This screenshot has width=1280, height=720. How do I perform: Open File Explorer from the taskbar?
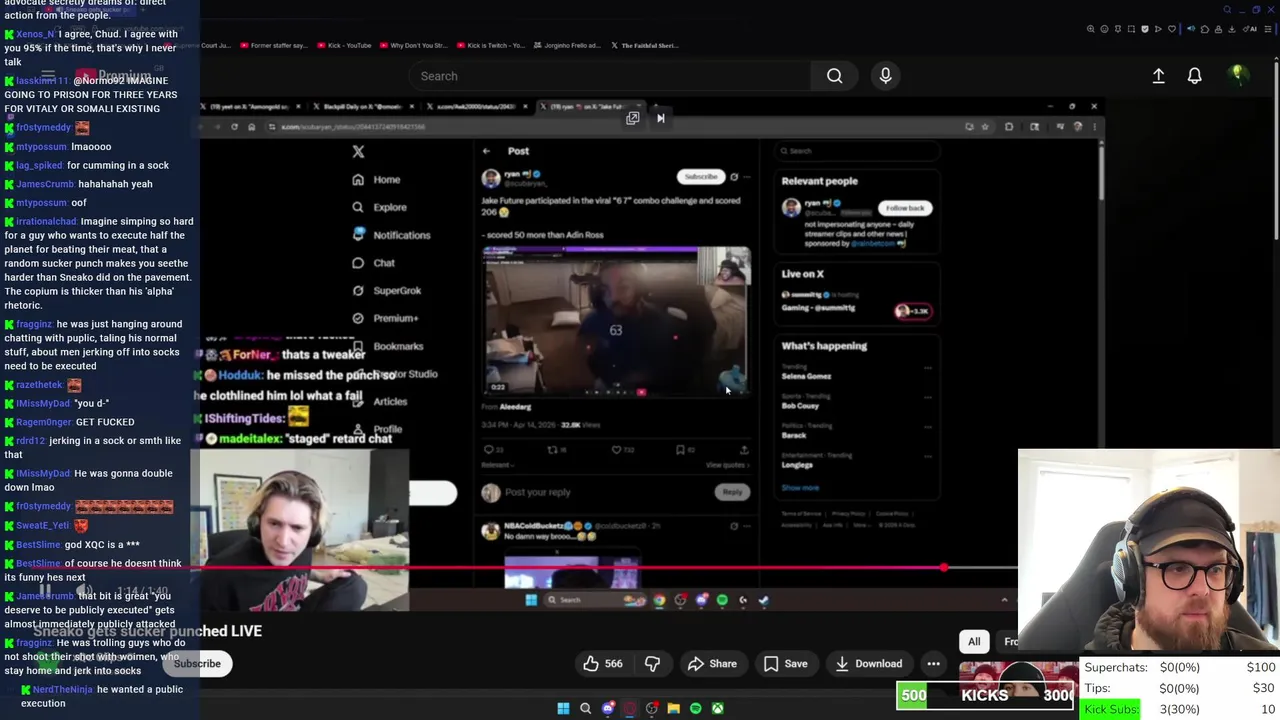pyautogui.click(x=673, y=708)
